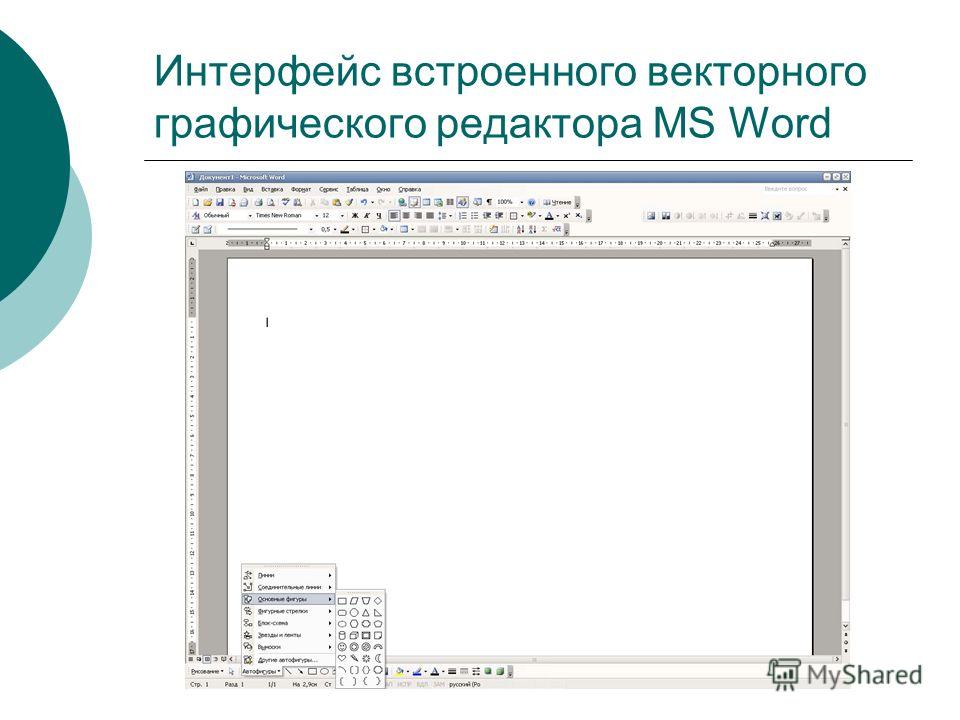Viewport: 960px width, 720px height.
Task: Center the text
Action: coord(406,216)
